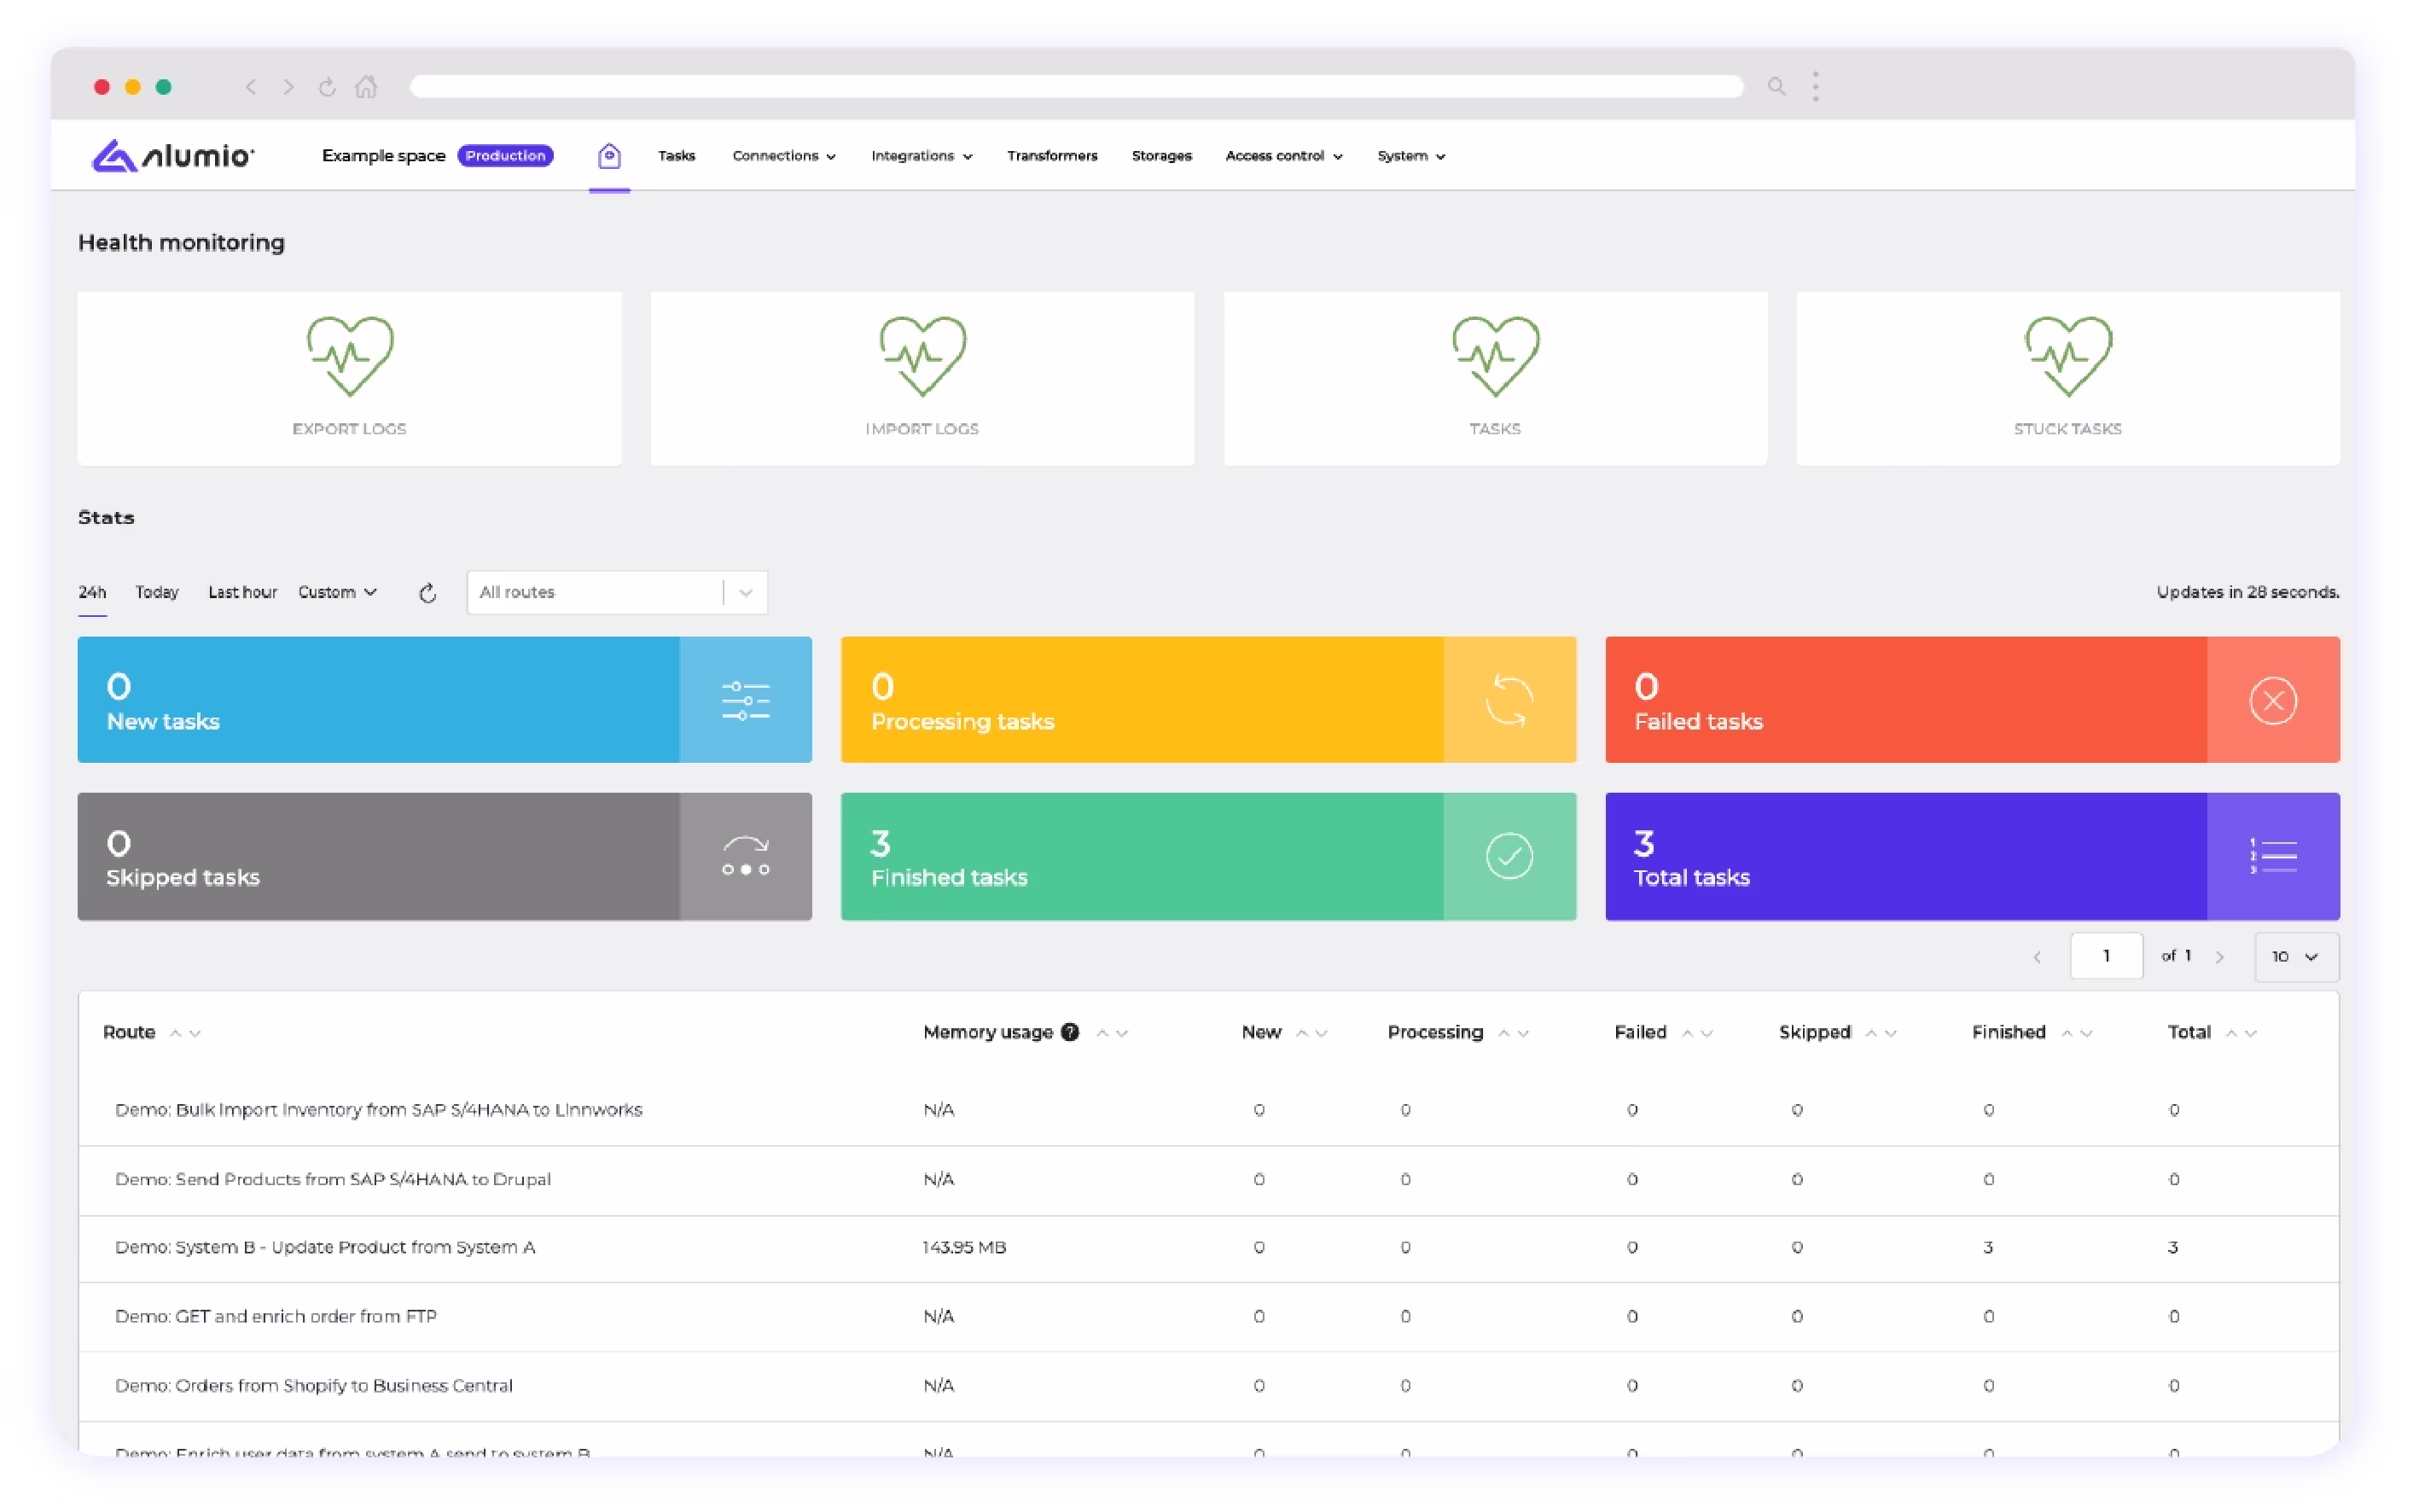Select the health monitoring tag icon in navbar

coord(609,155)
